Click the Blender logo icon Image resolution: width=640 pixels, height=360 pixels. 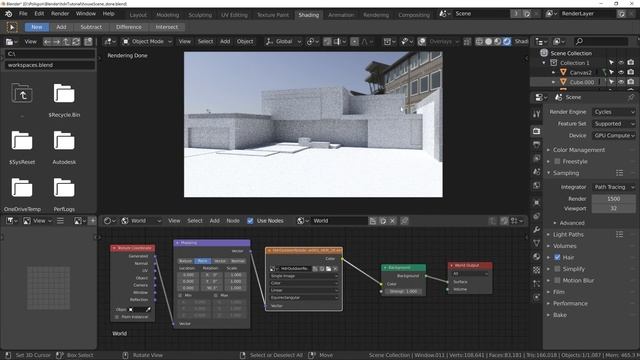point(9,14)
